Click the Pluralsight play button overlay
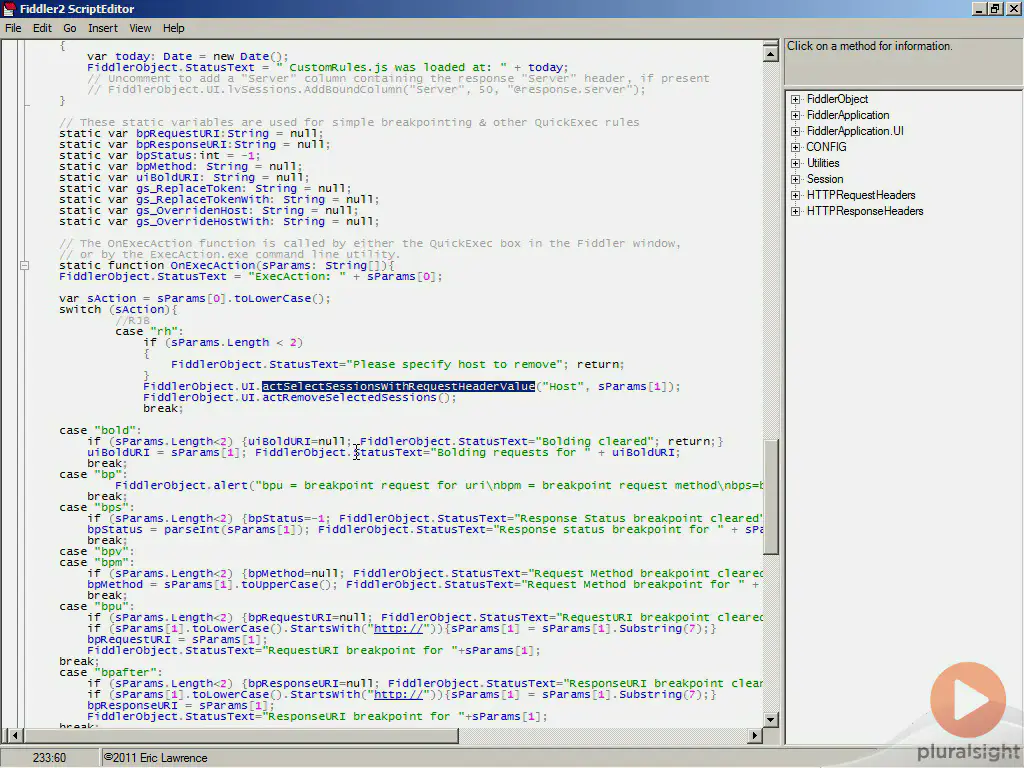Screen dimensions: 1024x768 [968, 701]
